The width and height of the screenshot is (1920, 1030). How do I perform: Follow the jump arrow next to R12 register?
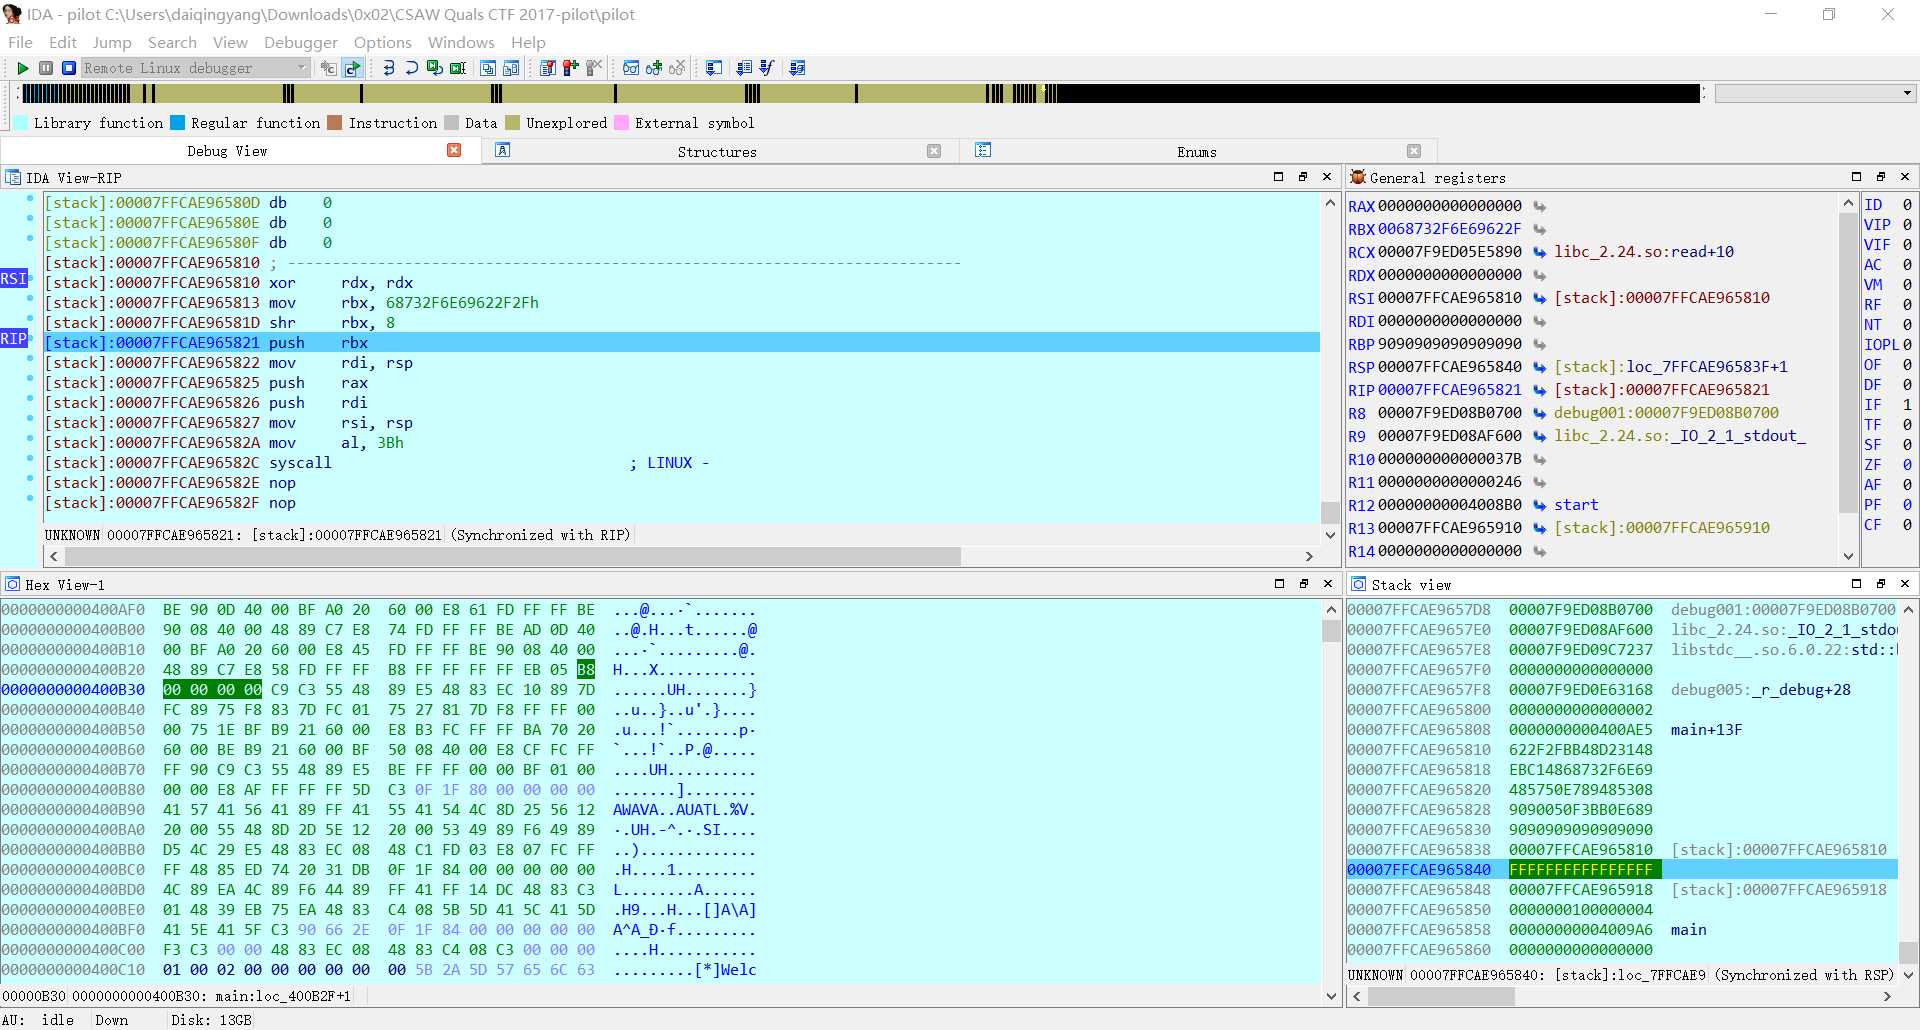[x=1540, y=505]
